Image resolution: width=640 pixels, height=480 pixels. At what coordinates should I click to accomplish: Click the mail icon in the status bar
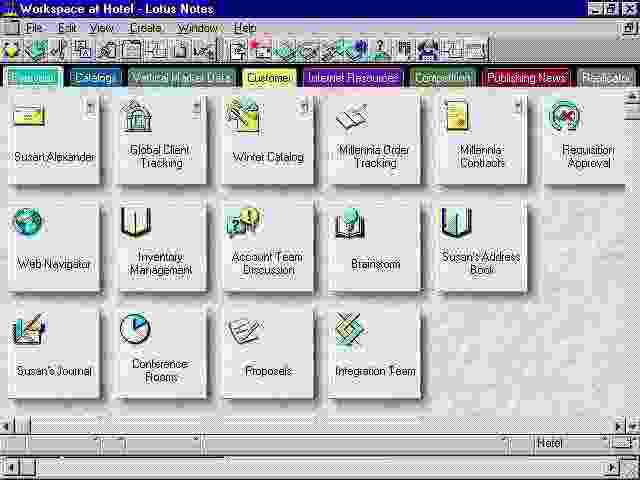tap(623, 443)
